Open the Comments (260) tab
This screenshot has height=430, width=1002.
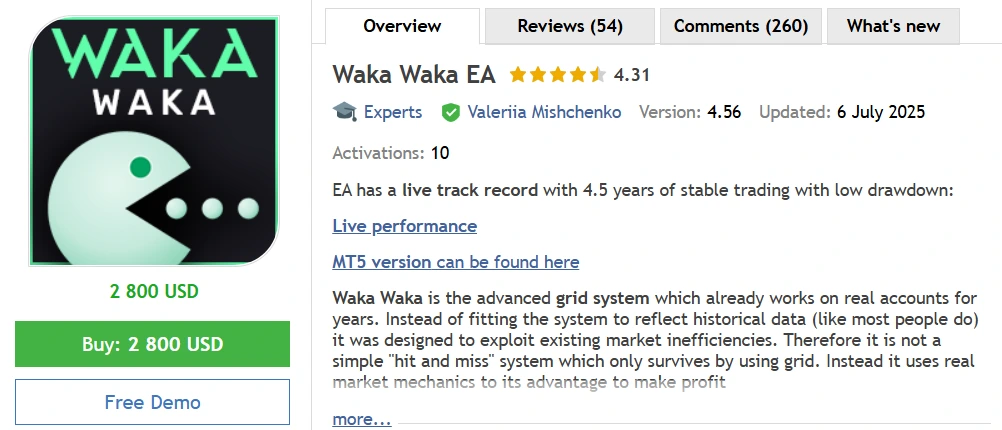(740, 27)
